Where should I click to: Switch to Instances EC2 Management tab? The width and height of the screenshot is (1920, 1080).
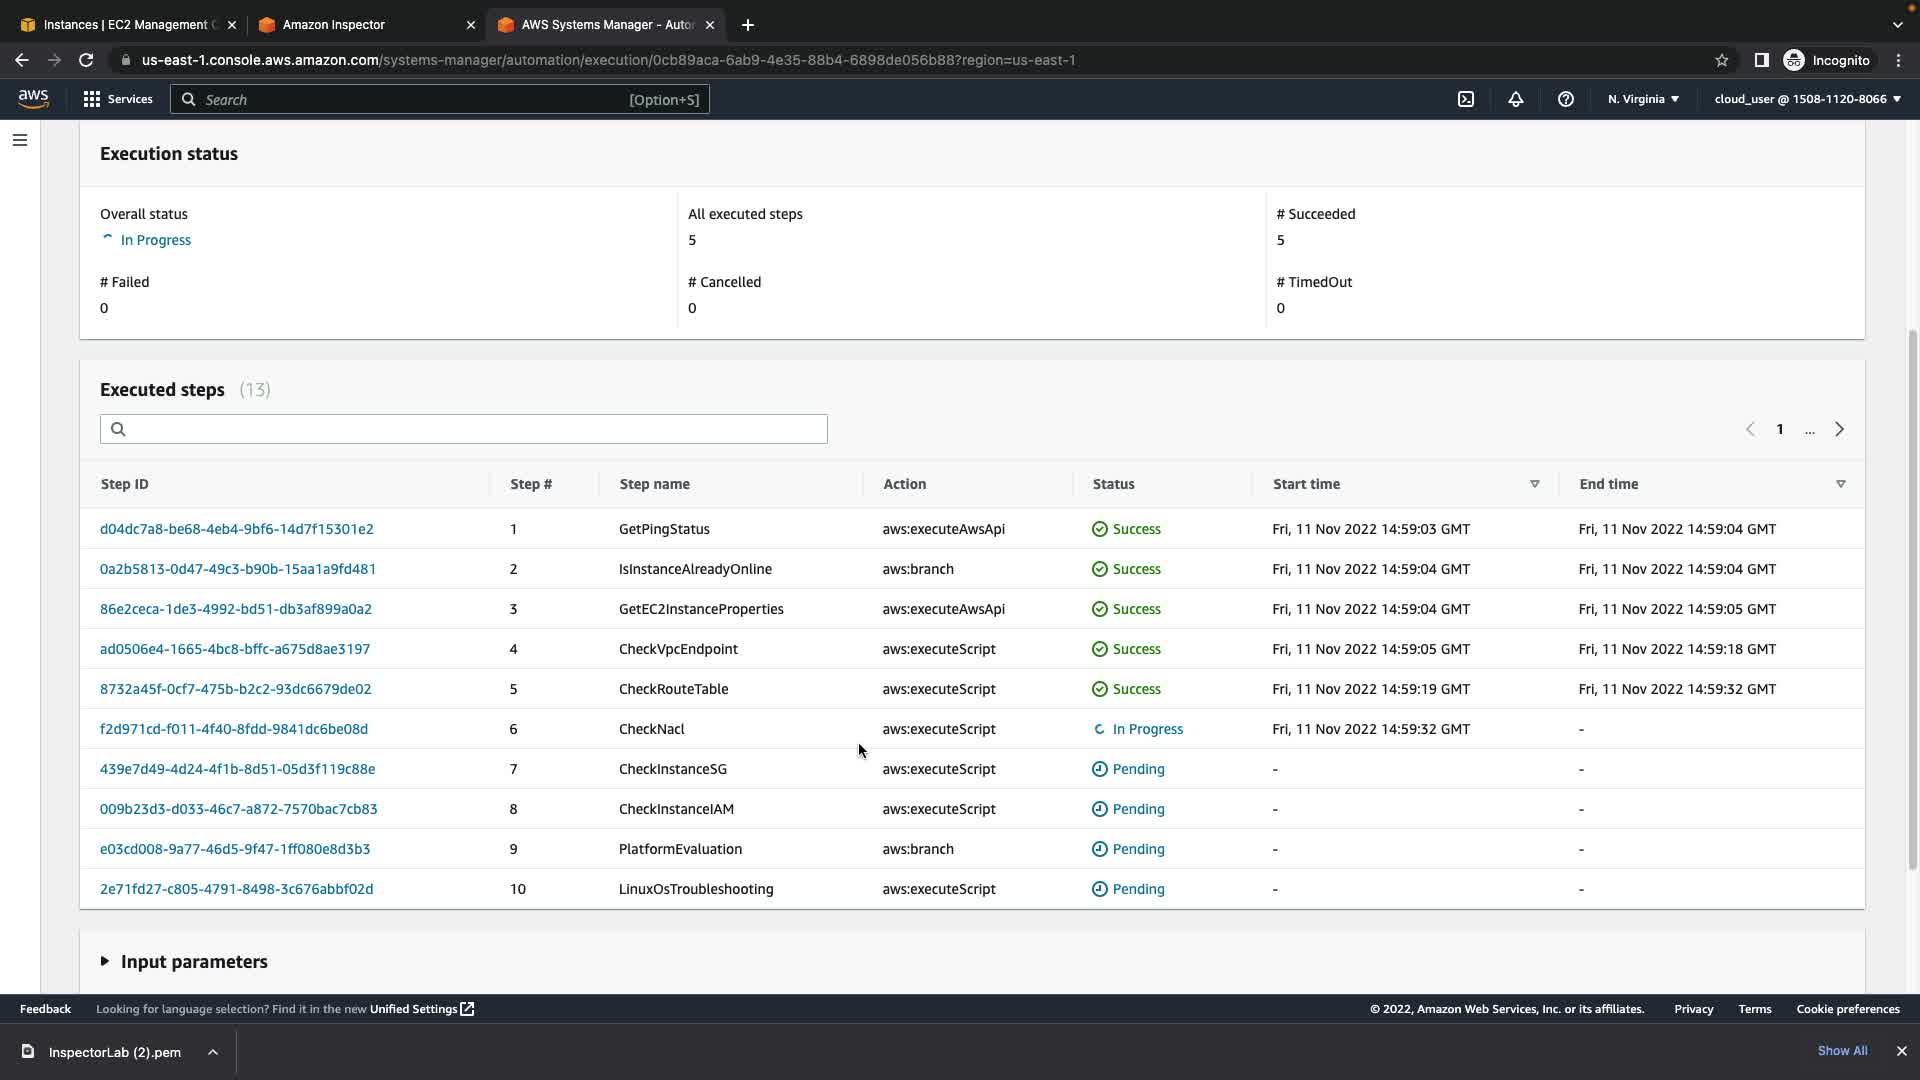click(x=125, y=25)
